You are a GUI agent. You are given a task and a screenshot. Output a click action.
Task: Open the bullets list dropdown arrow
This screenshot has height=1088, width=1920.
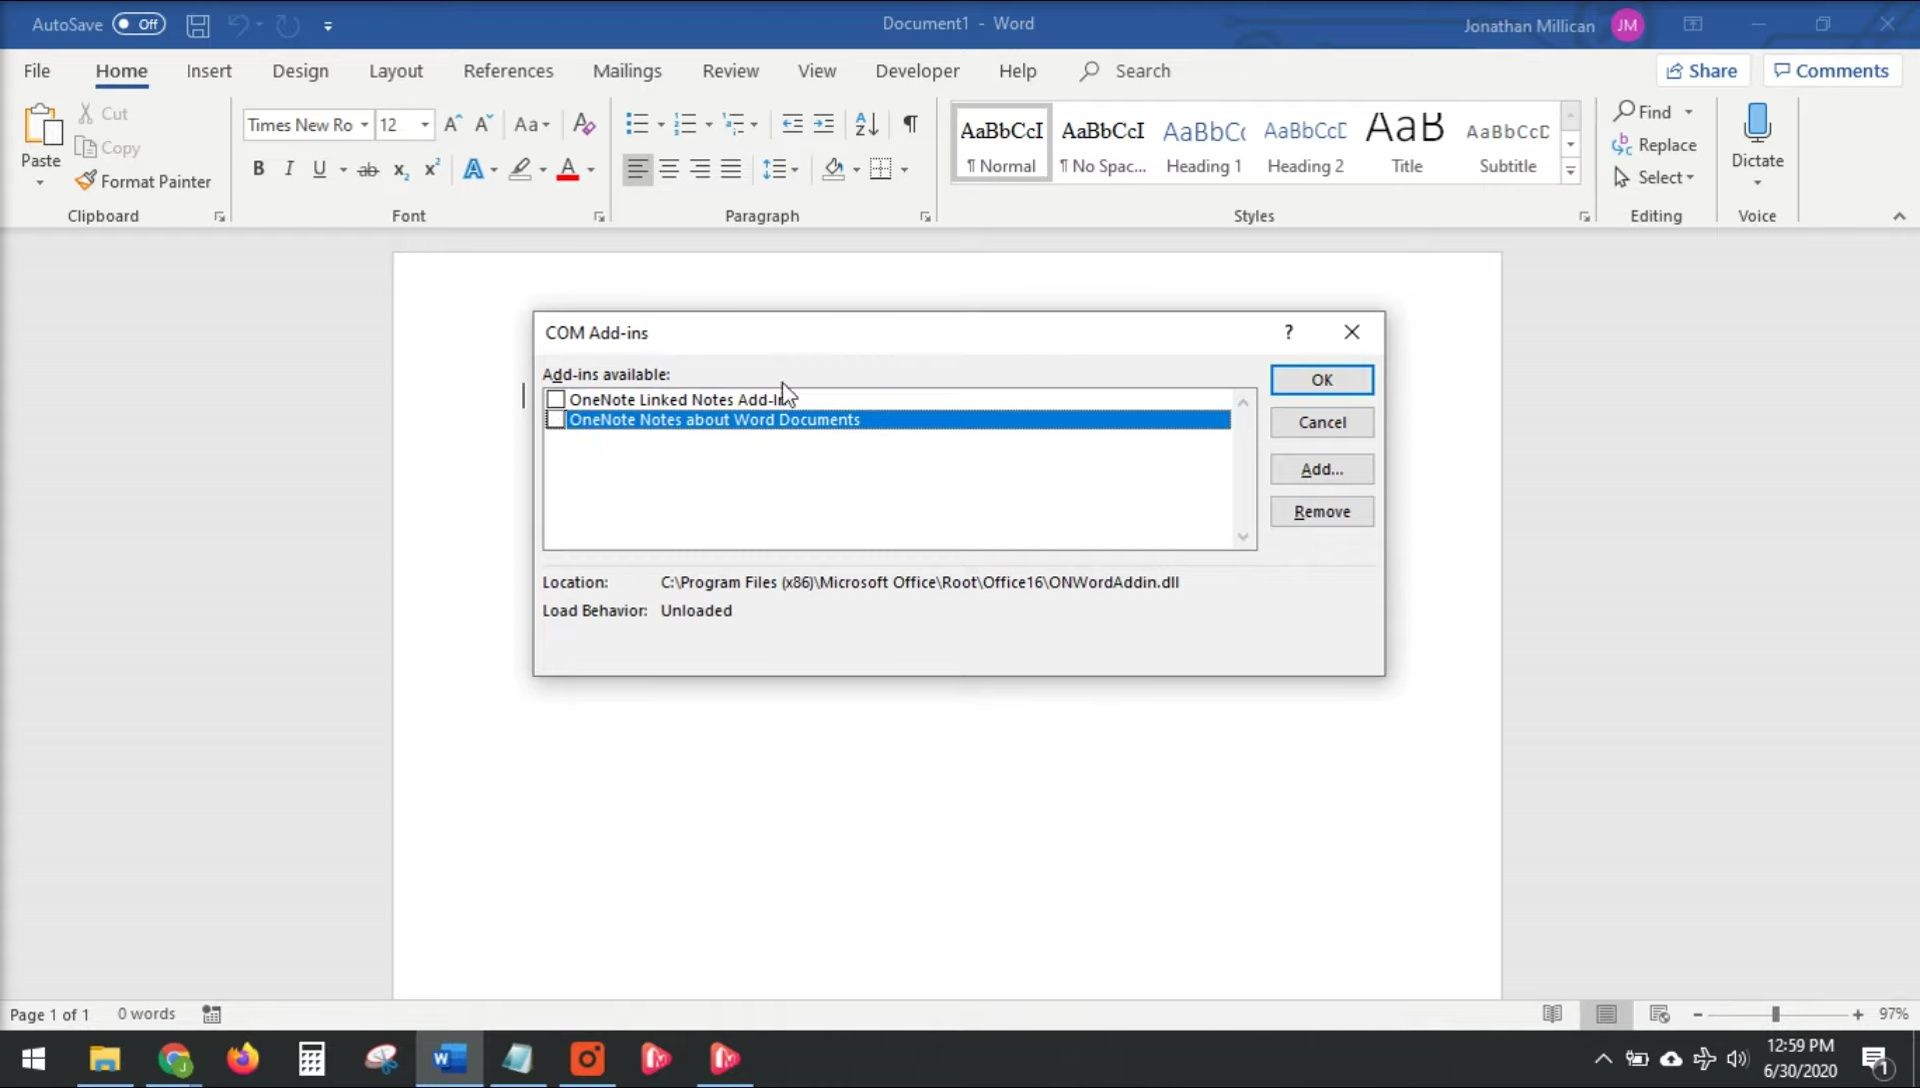pos(660,125)
